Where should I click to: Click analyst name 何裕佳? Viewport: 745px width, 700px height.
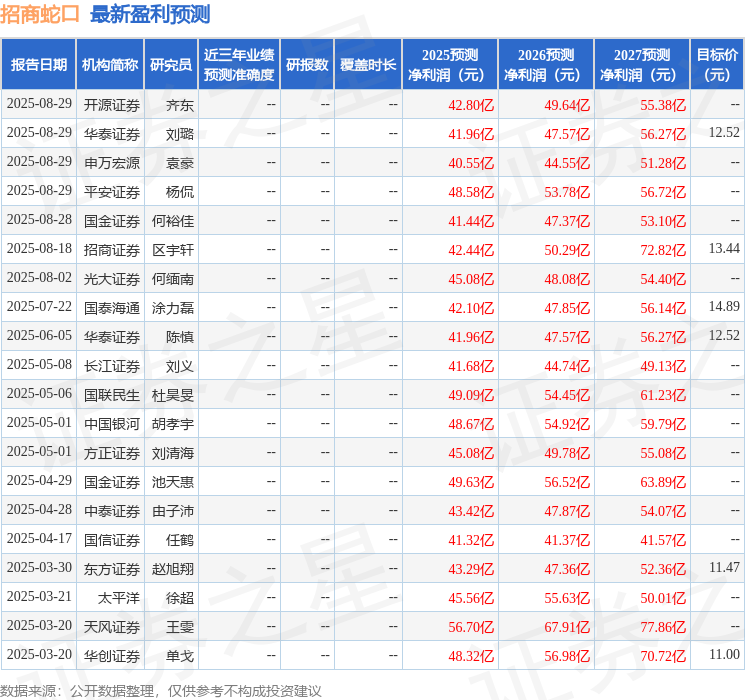(173, 221)
